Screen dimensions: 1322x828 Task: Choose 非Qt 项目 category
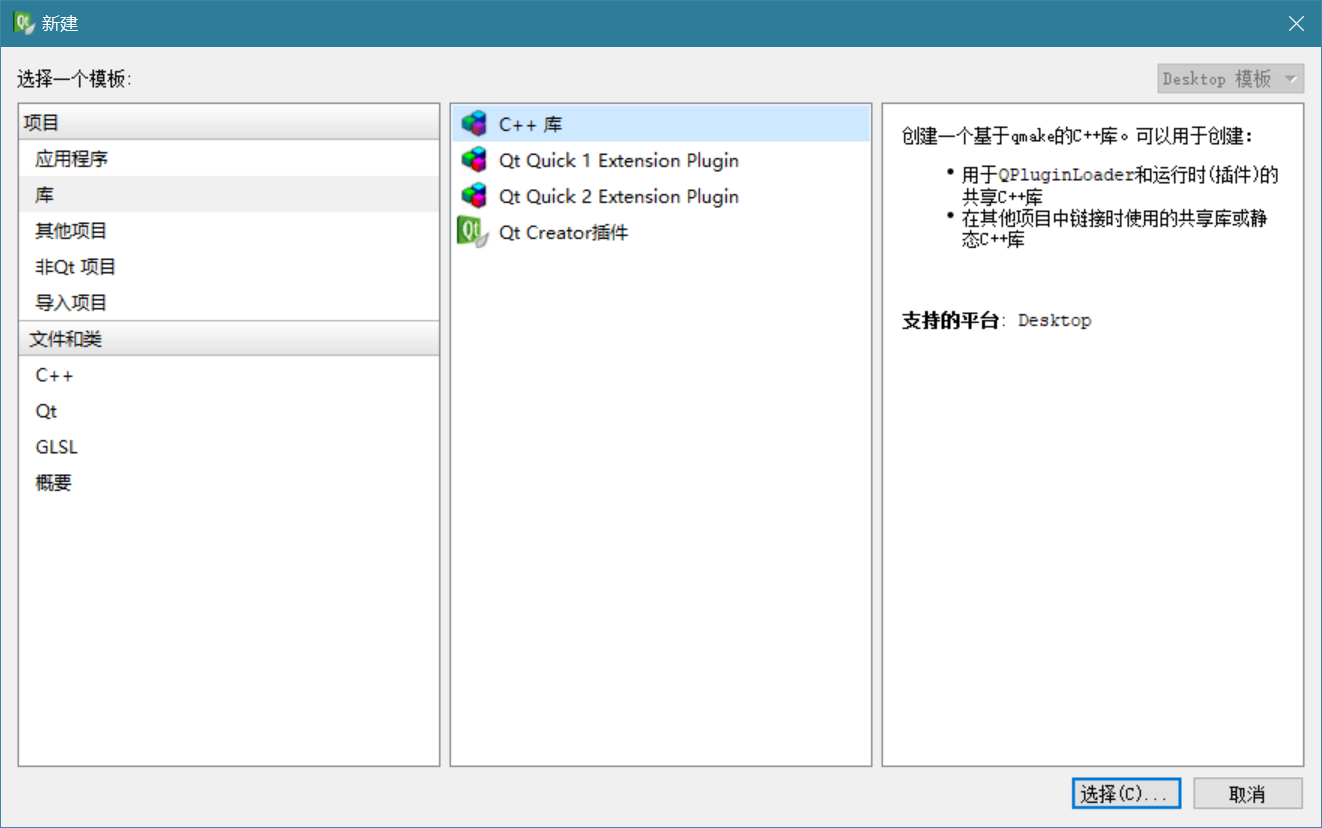coord(76,267)
